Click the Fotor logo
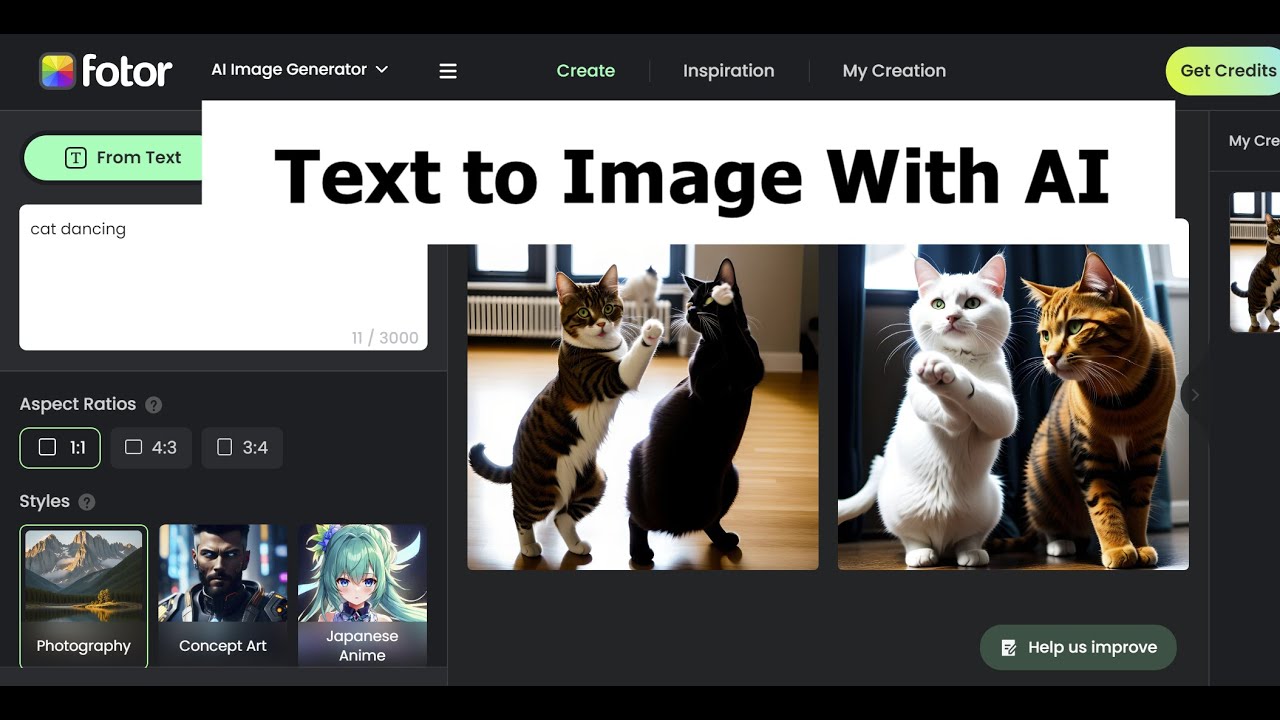Screen dimensions: 1280x720 pos(105,71)
